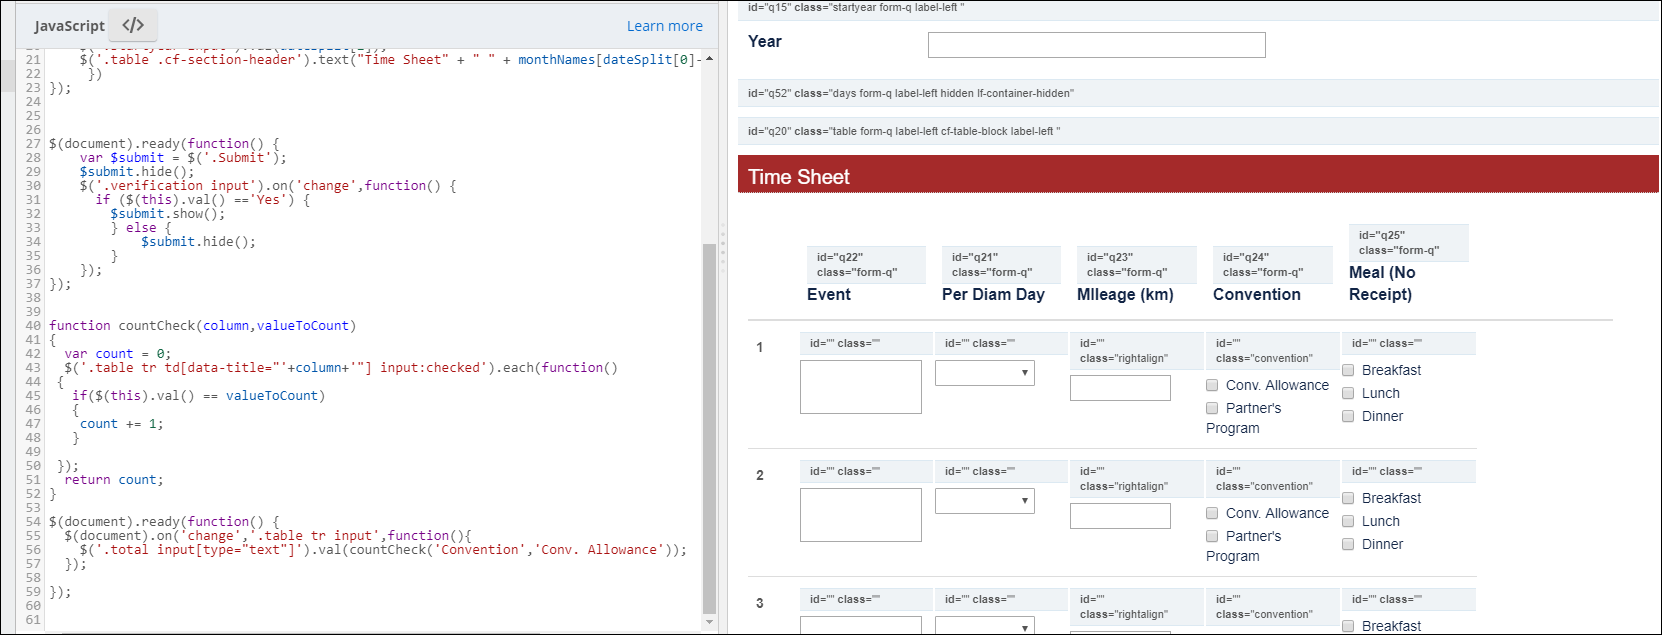Click the Event column header
The height and width of the screenshot is (635, 1662).
(829, 295)
